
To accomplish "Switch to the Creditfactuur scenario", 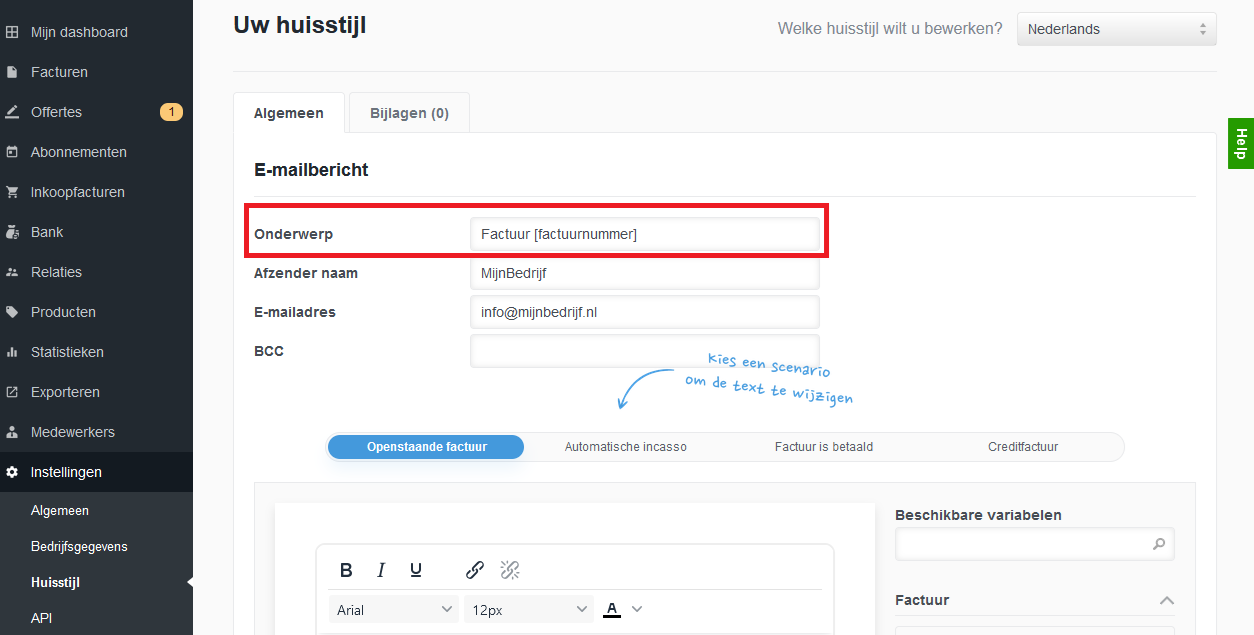I will [x=1022, y=447].
